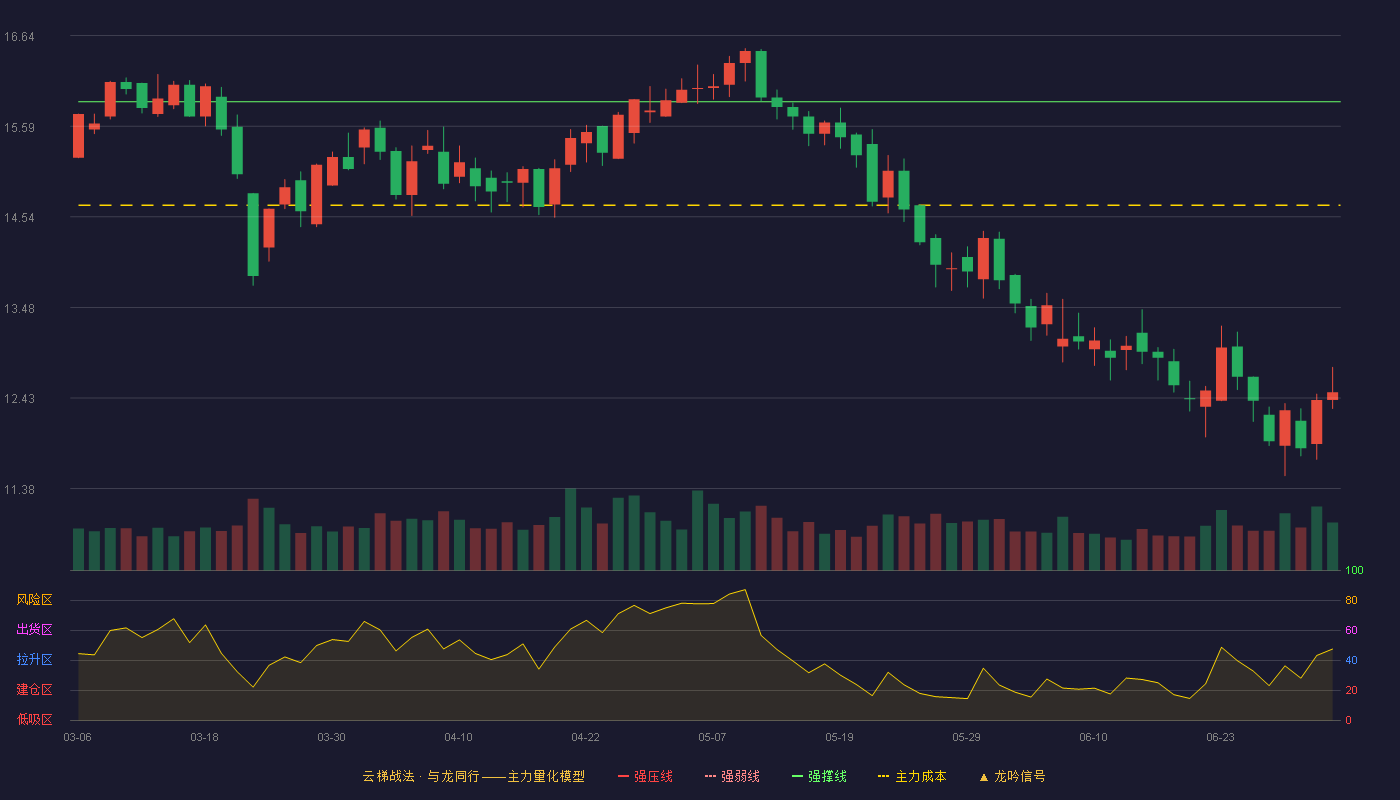
Task: Click the pink dashed 强弱线 legend marker
Action: (x=710, y=776)
